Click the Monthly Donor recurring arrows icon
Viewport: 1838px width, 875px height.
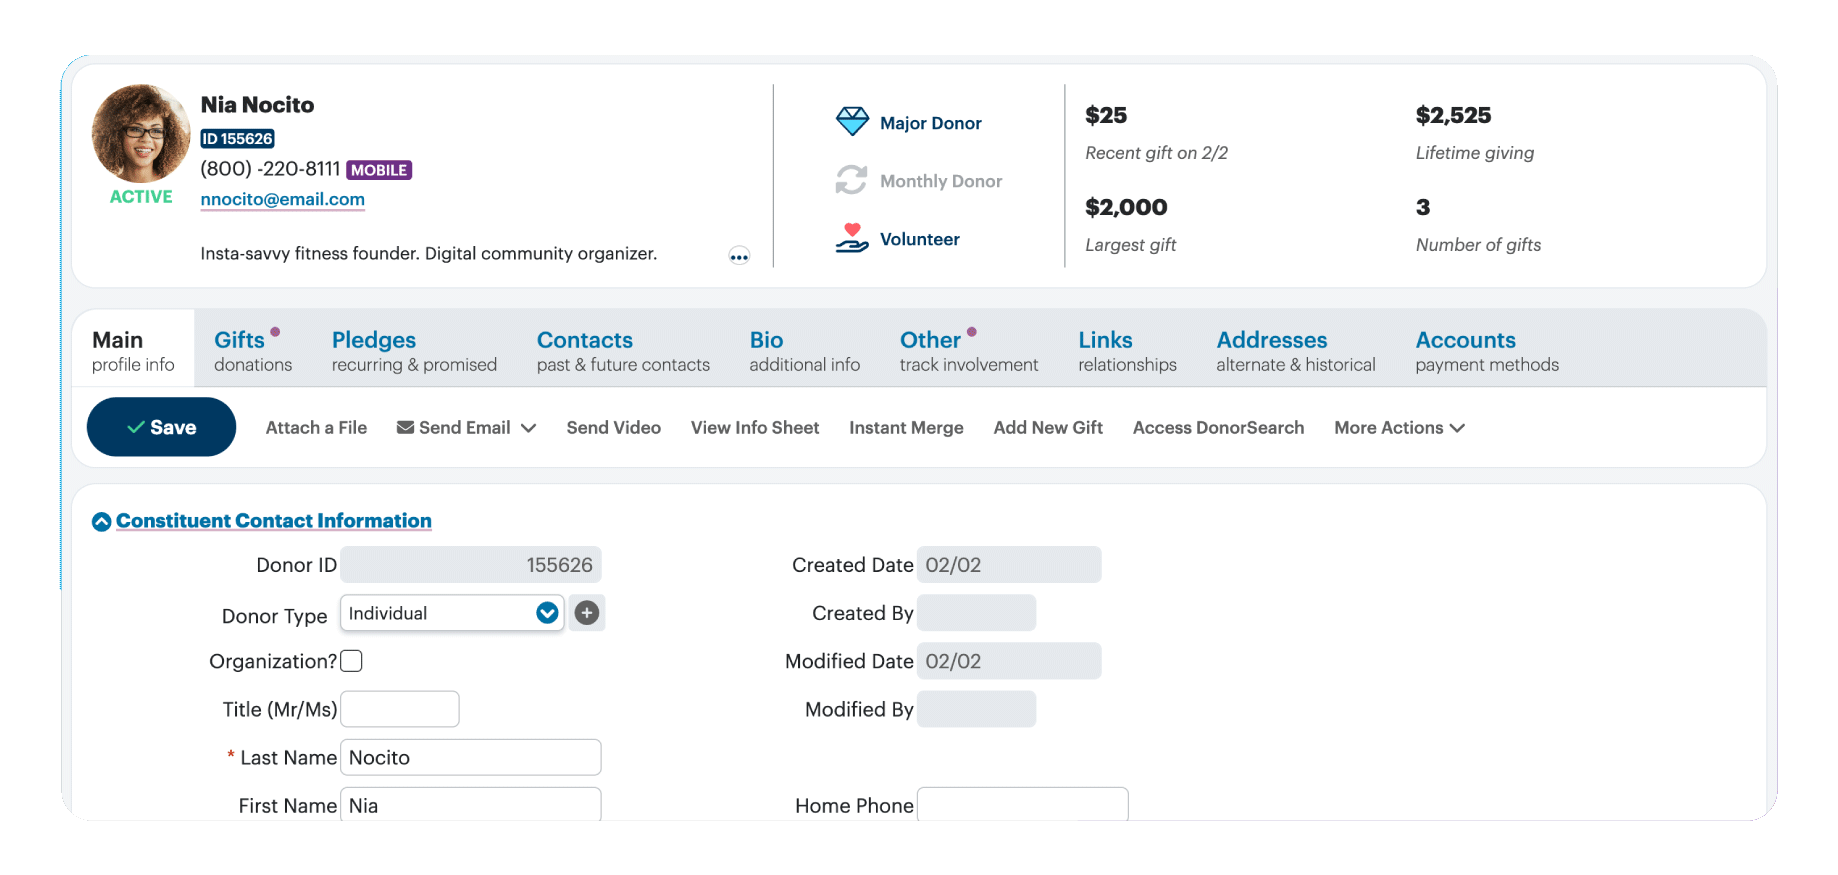click(851, 180)
